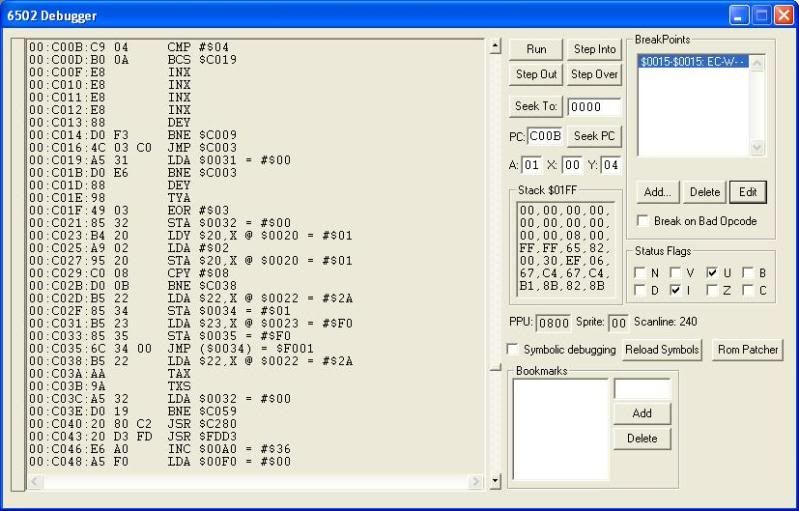Focus the PC register field
Viewport: 799px width, 511px height.
click(x=545, y=136)
